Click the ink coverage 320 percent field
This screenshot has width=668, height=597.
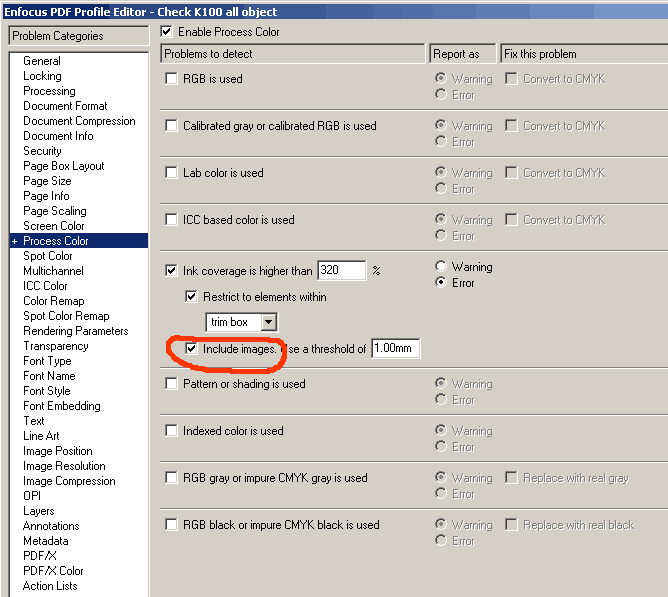341,270
